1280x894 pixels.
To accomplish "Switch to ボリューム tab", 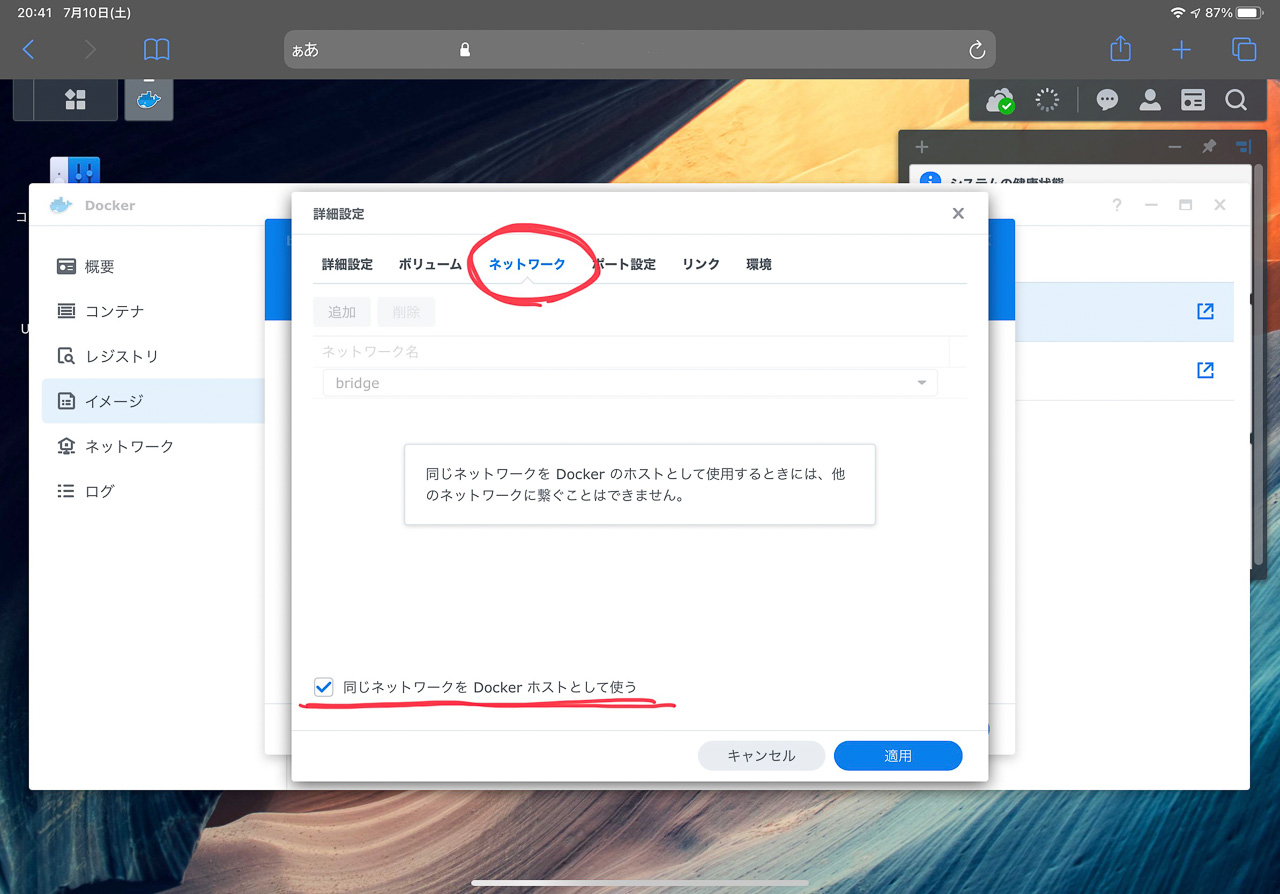I will 430,264.
